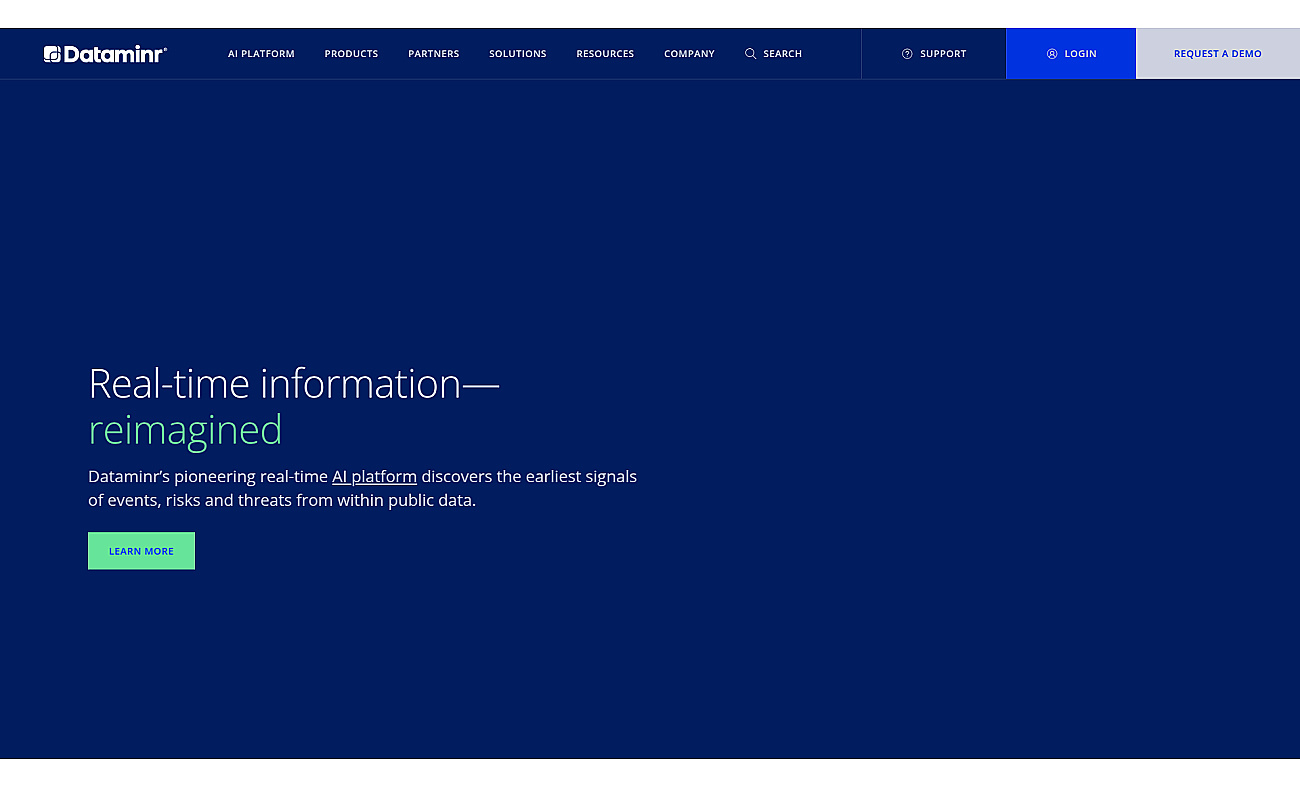Viewport: 1300px width, 788px height.
Task: Click the Search label in the navigation
Action: click(782, 54)
